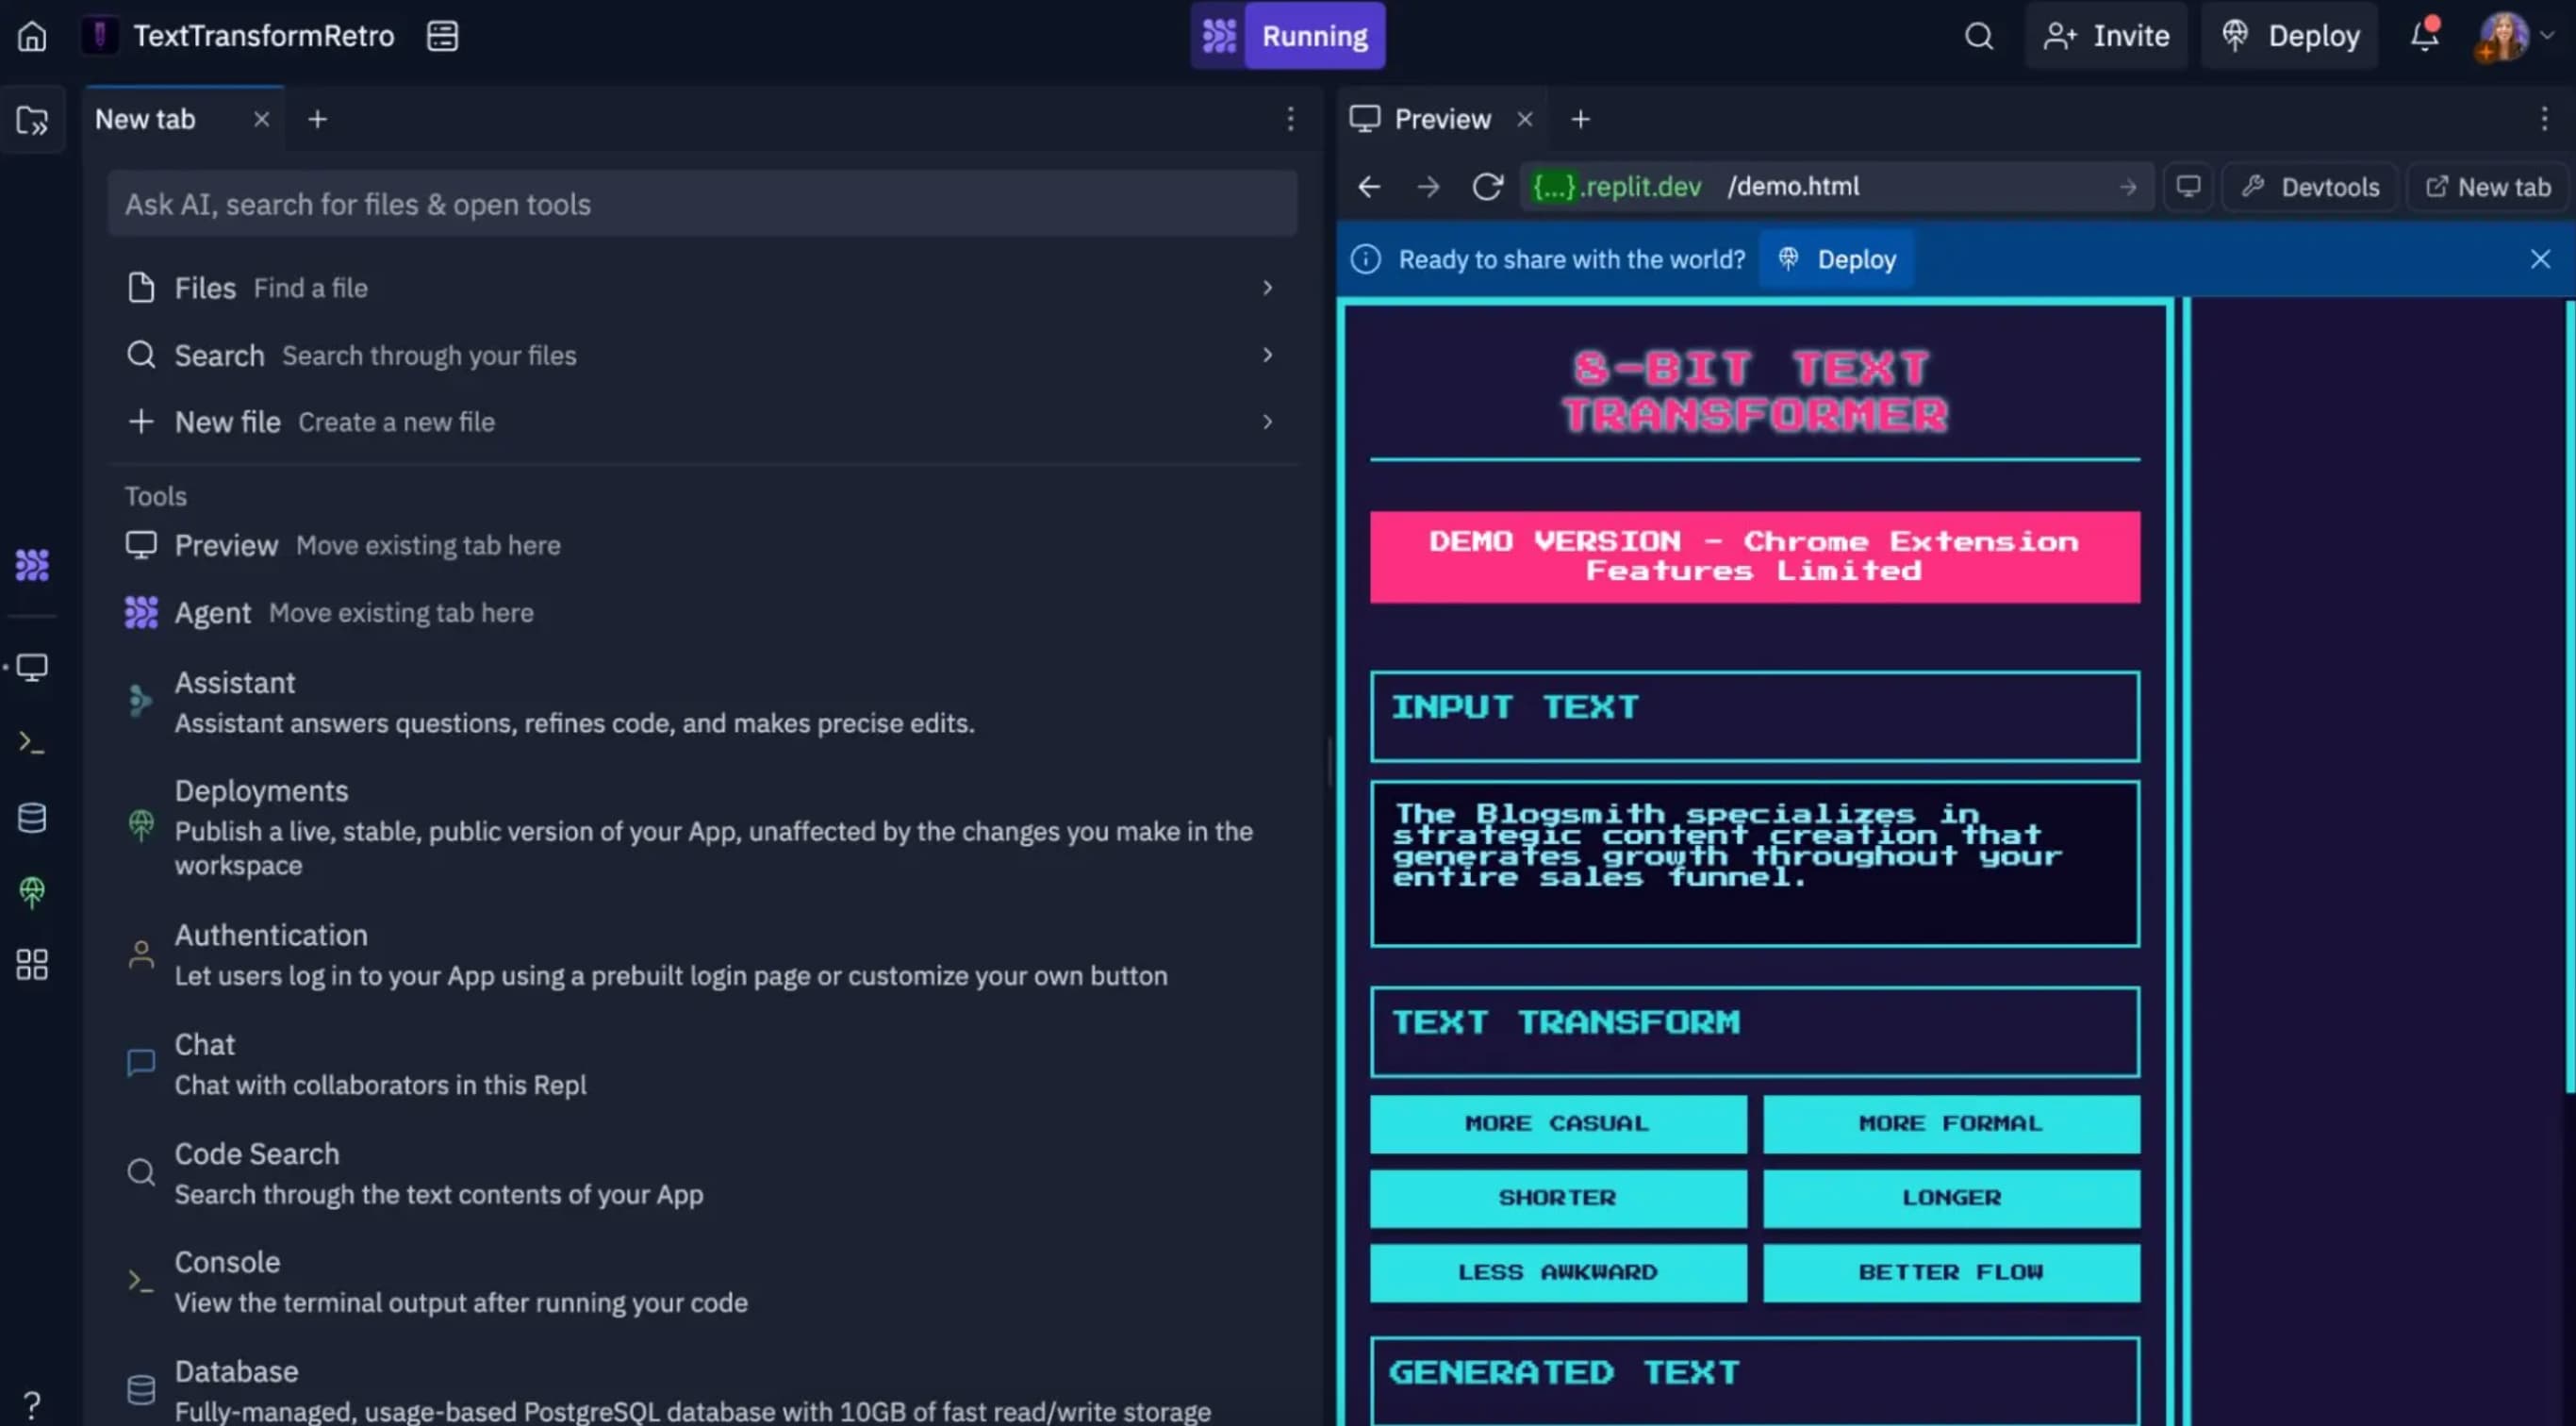The image size is (2576, 1426).
Task: Focus the Ask AI search field
Action: click(x=702, y=204)
